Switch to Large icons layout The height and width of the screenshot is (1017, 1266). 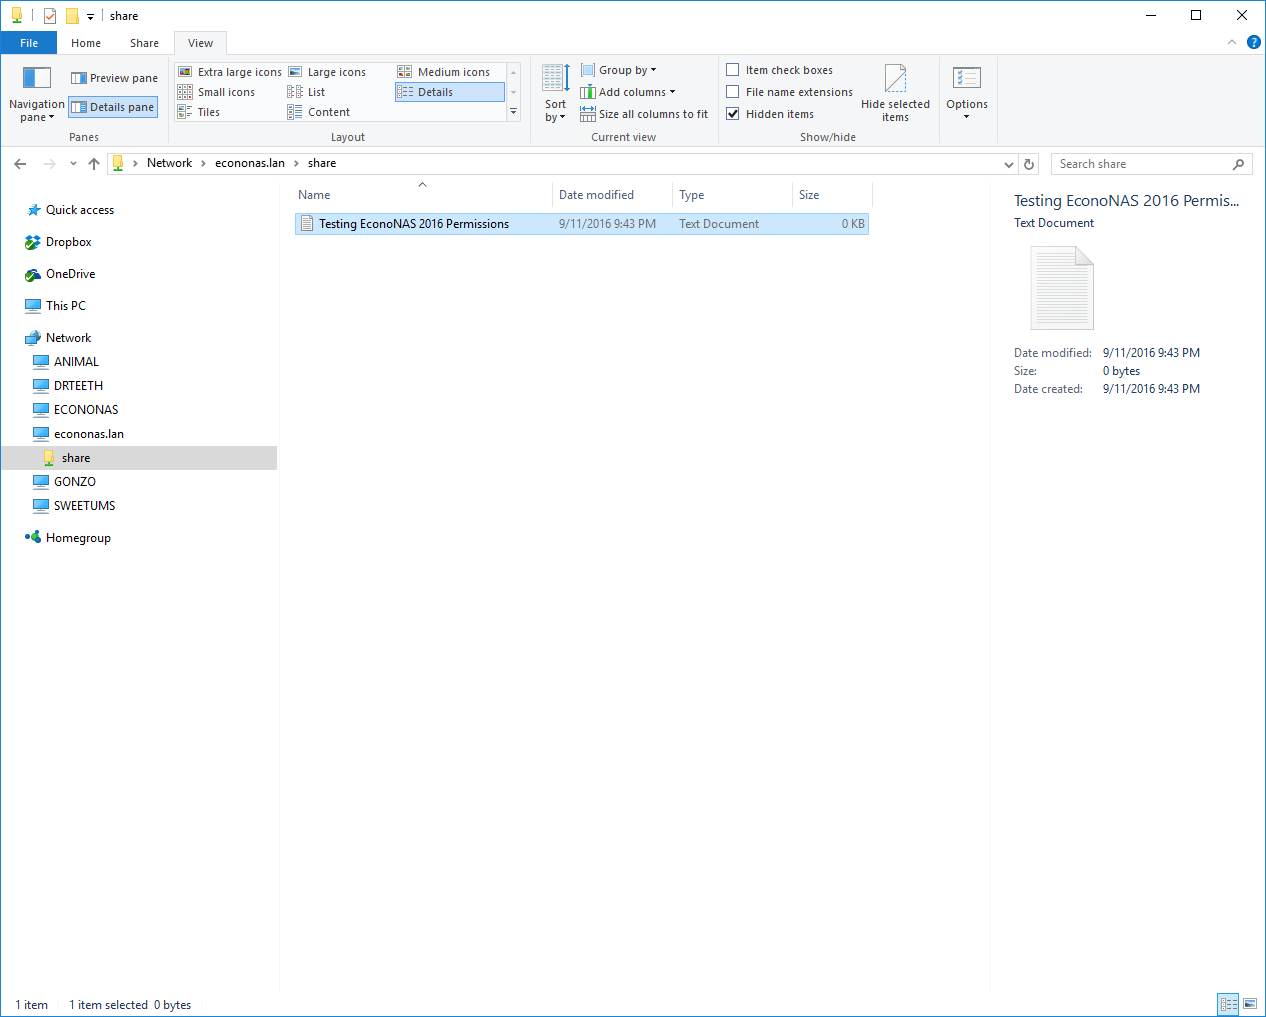[327, 72]
